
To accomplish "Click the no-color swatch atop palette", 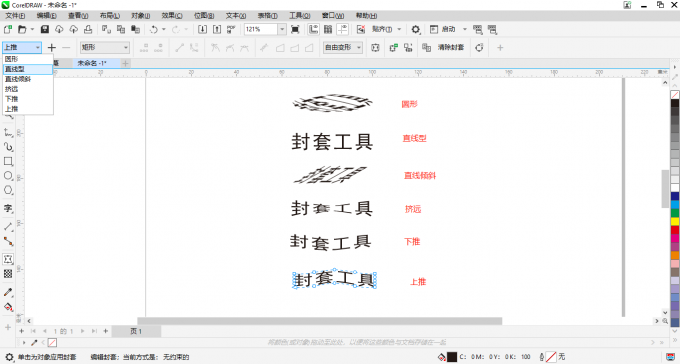I will tap(675, 95).
